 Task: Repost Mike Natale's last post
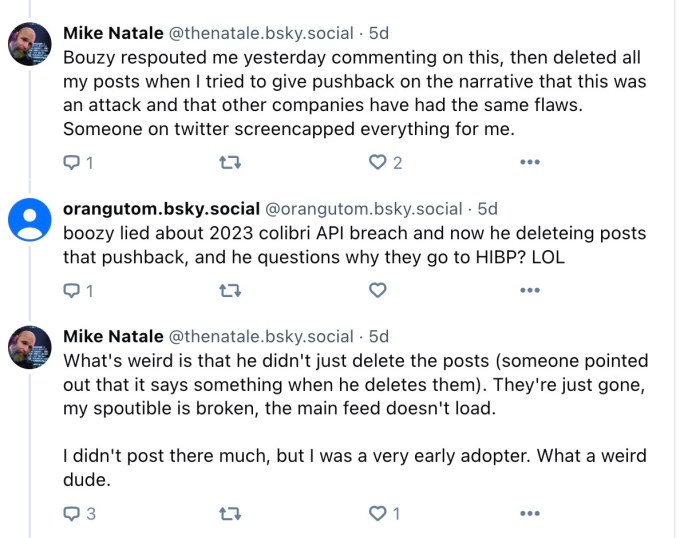tap(230, 514)
